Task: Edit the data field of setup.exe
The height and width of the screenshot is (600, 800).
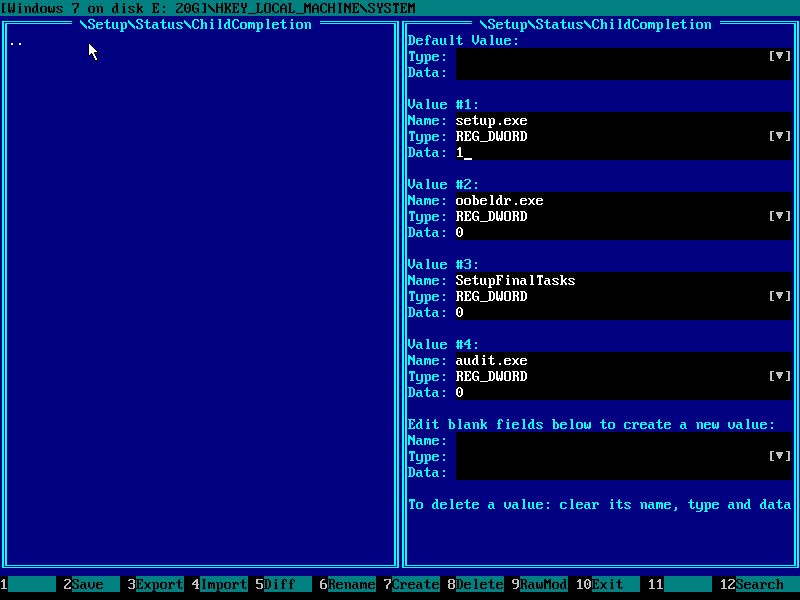Action: (x=623, y=152)
